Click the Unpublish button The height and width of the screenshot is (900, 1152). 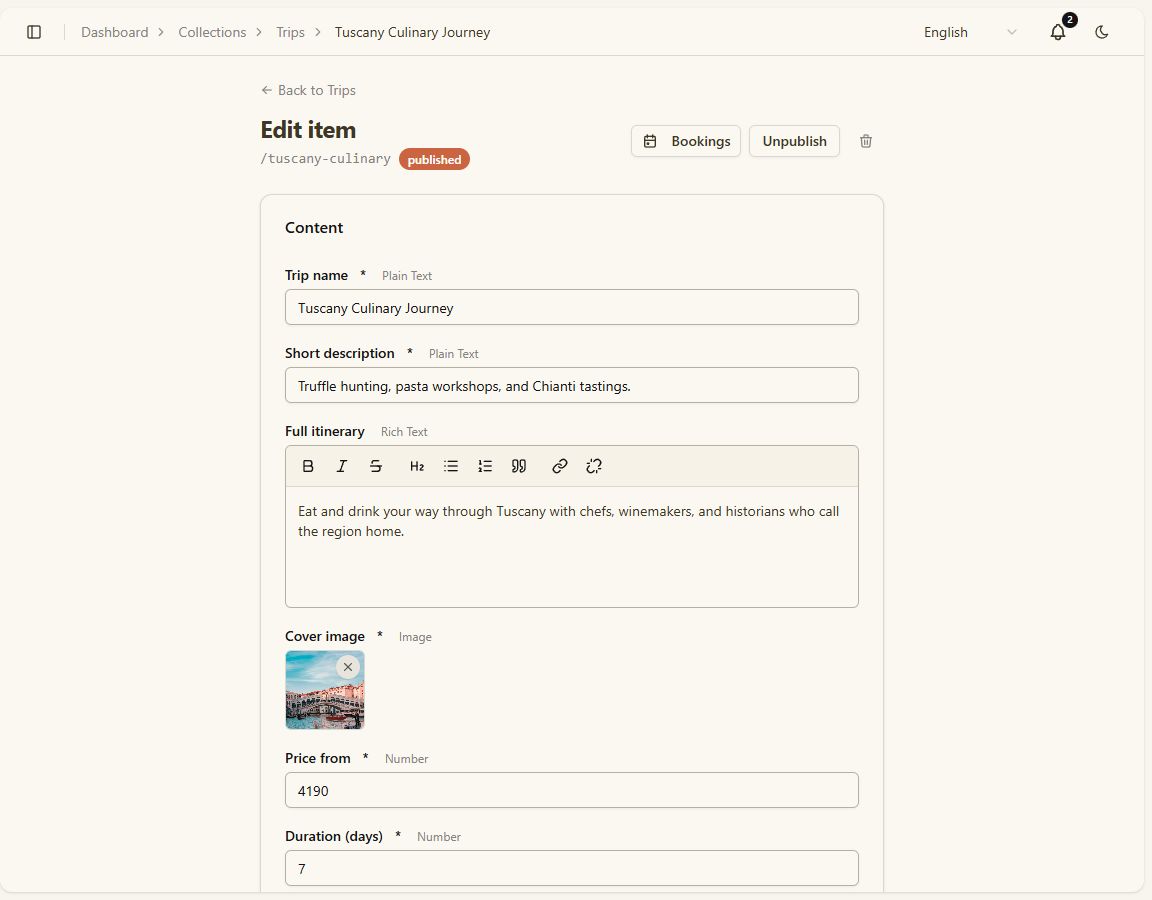coord(794,141)
